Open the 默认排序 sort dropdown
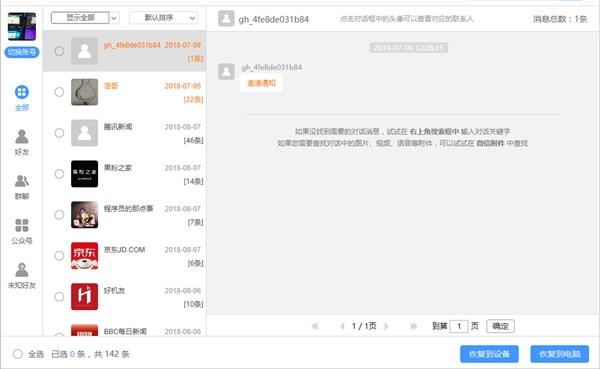This screenshot has height=369, width=600. [164, 18]
